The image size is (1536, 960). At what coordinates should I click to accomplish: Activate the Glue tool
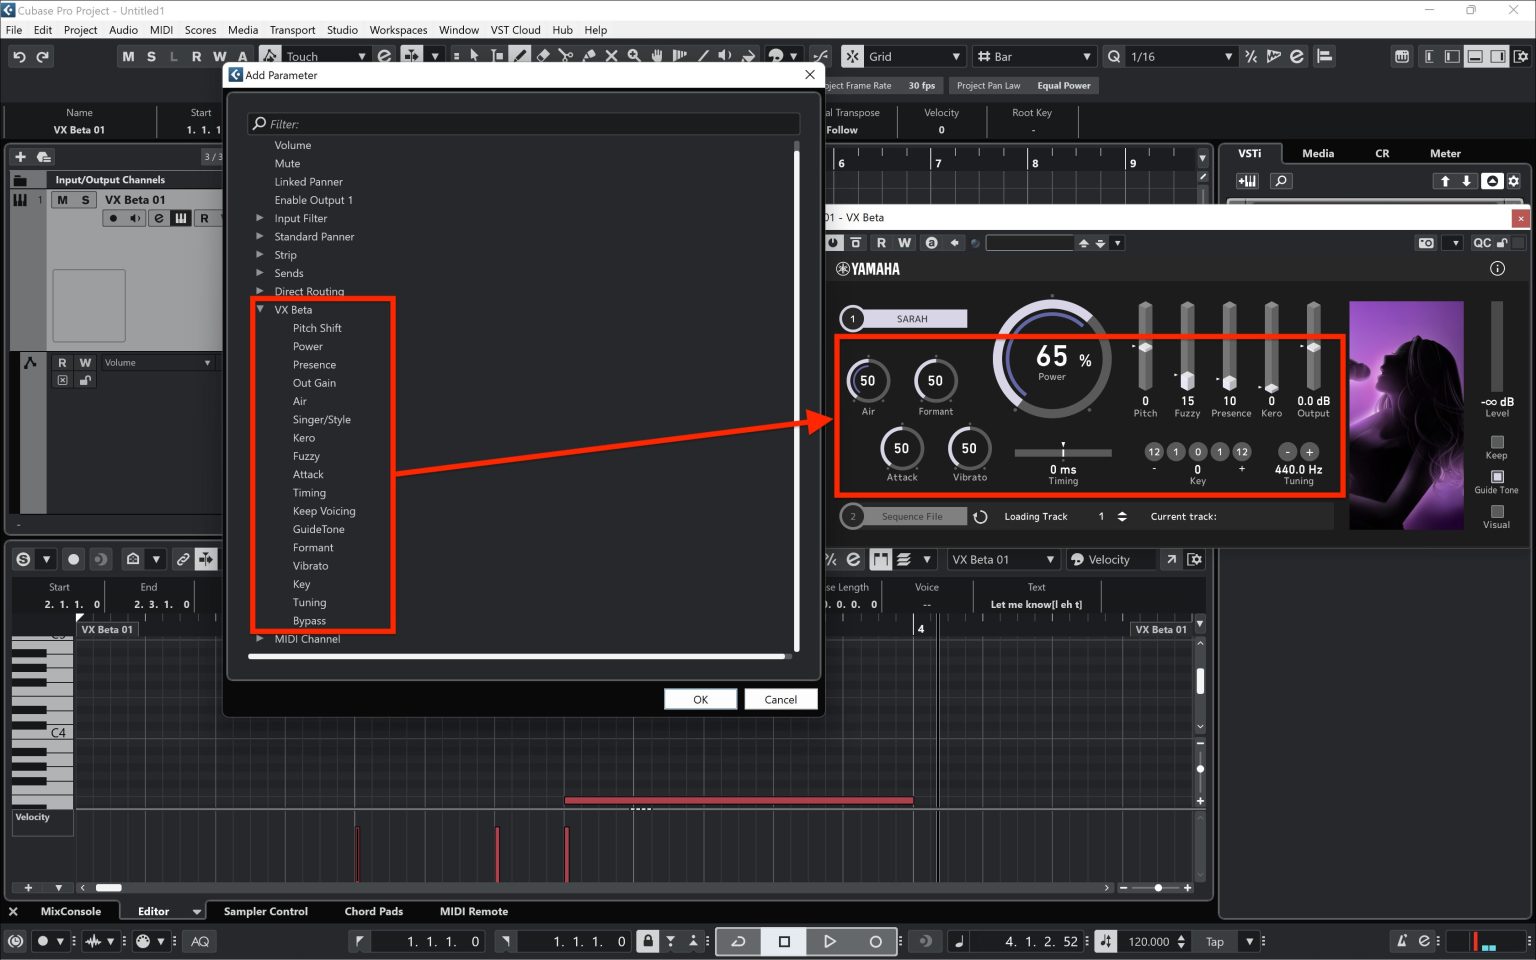click(x=589, y=56)
